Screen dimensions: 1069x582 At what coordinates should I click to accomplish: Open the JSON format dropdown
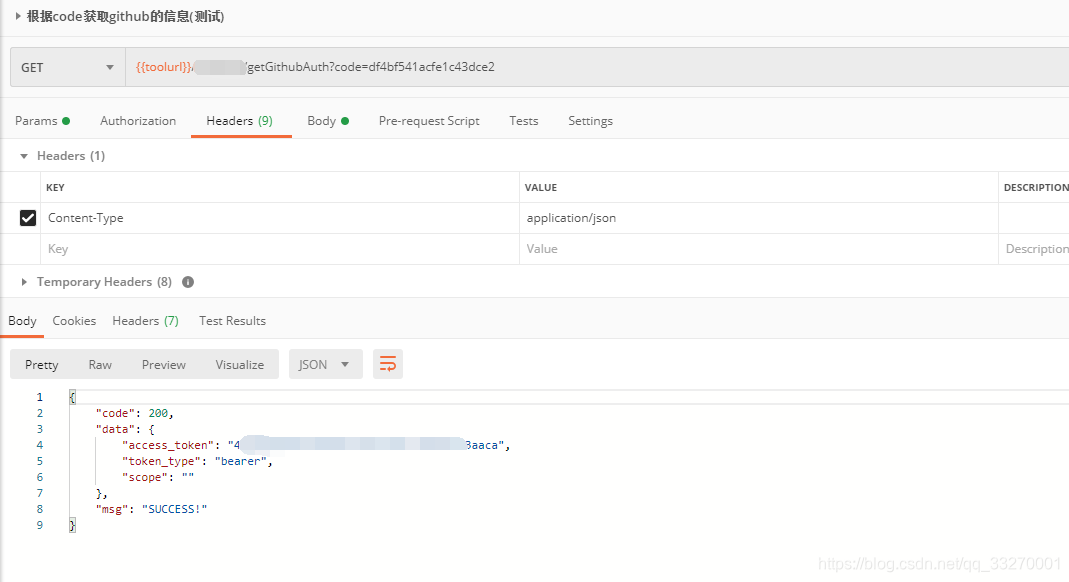326,365
